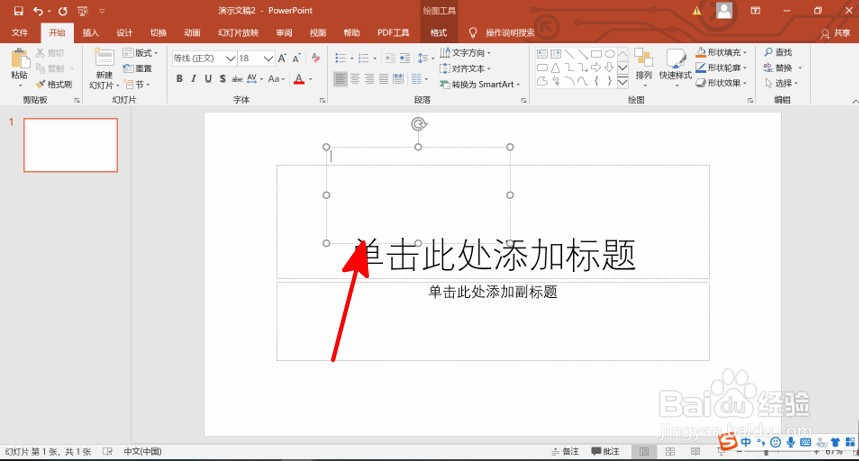Switch to Format (格式) drawing tools tab
The image size is (859, 461).
(x=439, y=33)
